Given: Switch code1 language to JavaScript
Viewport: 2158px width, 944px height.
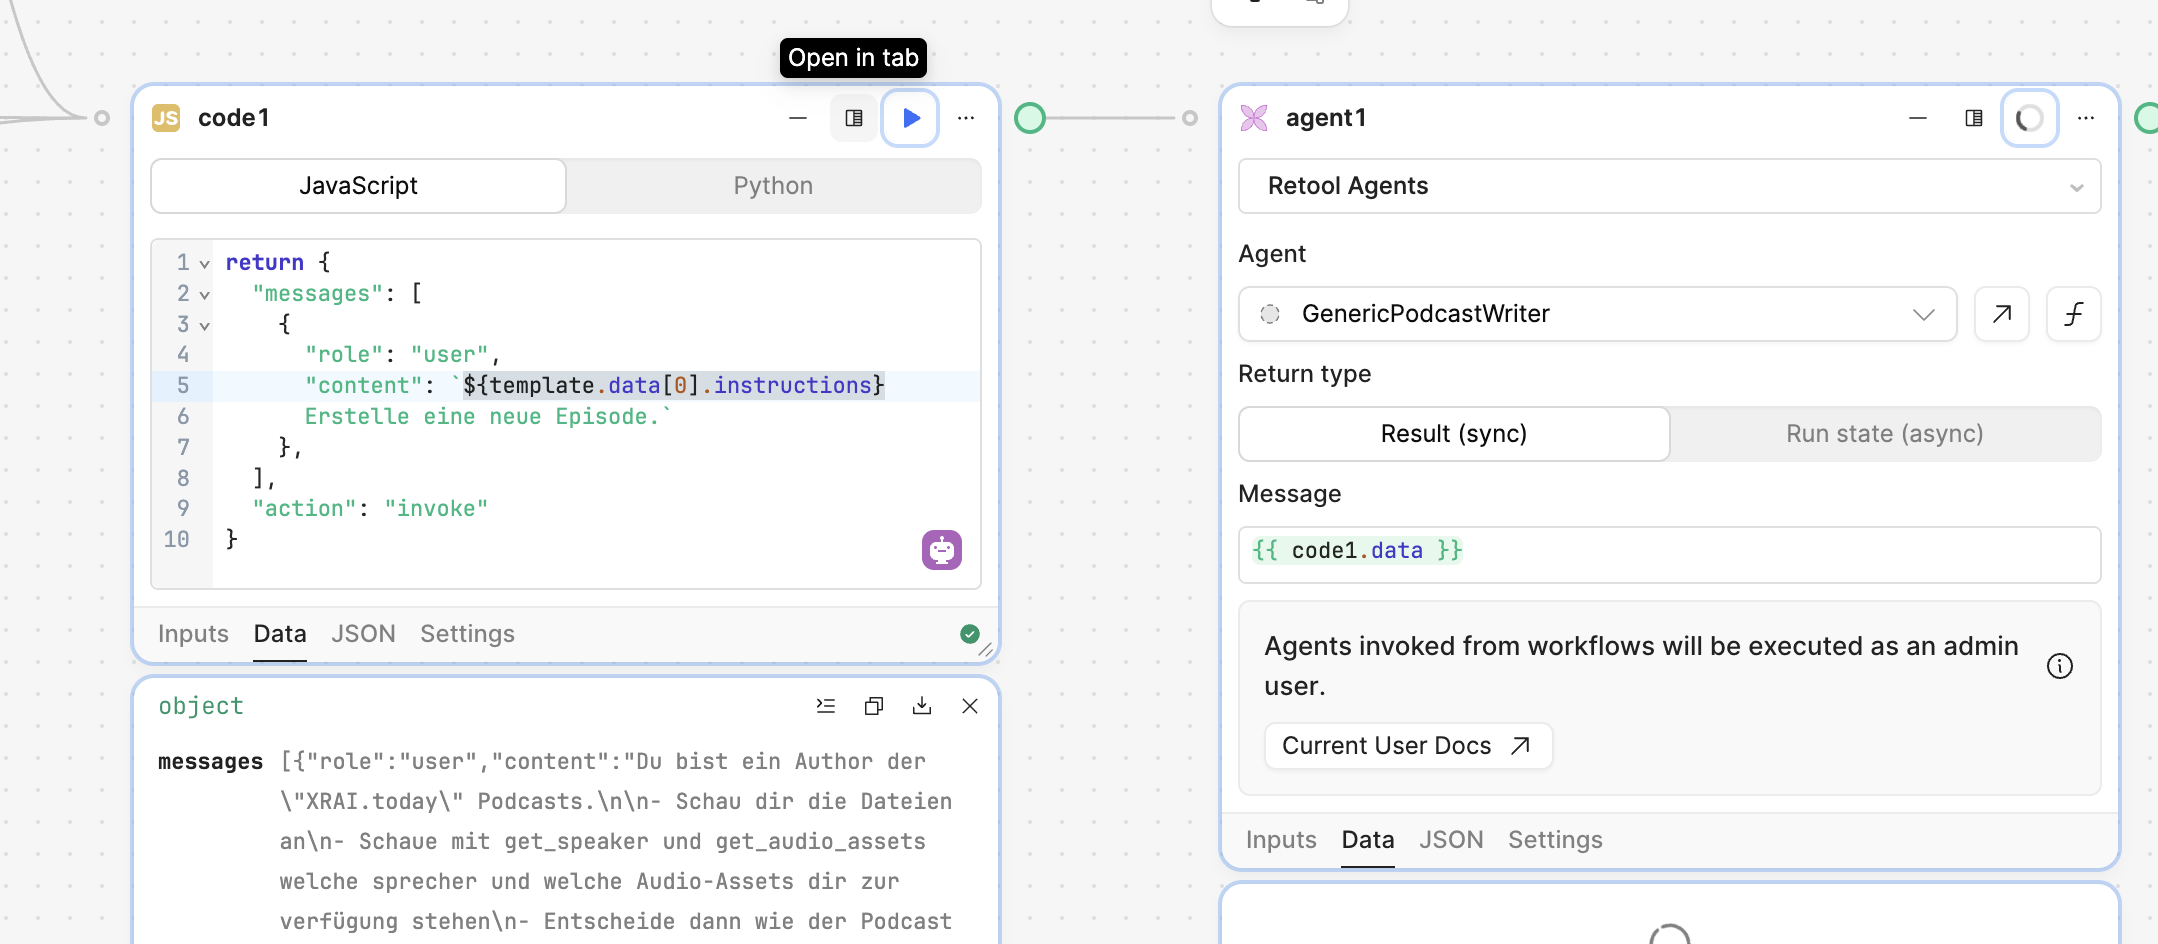Looking at the screenshot, I should point(359,186).
